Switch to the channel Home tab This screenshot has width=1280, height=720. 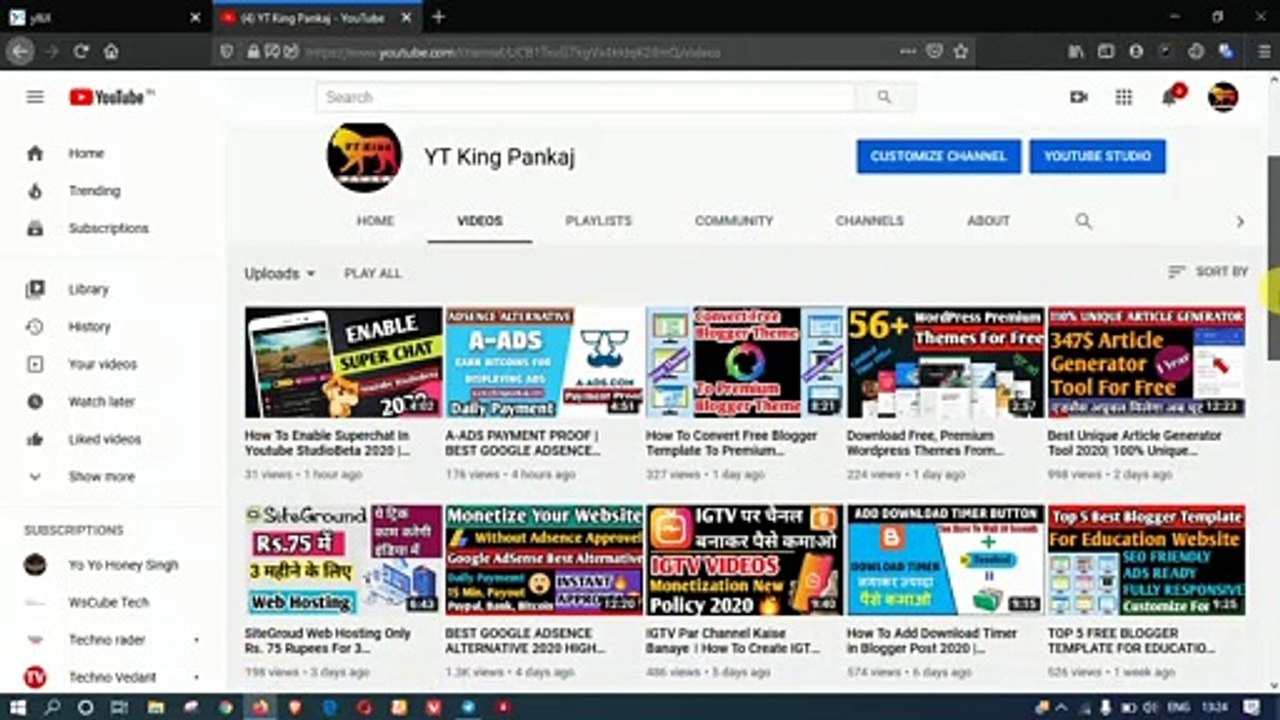[x=376, y=221]
